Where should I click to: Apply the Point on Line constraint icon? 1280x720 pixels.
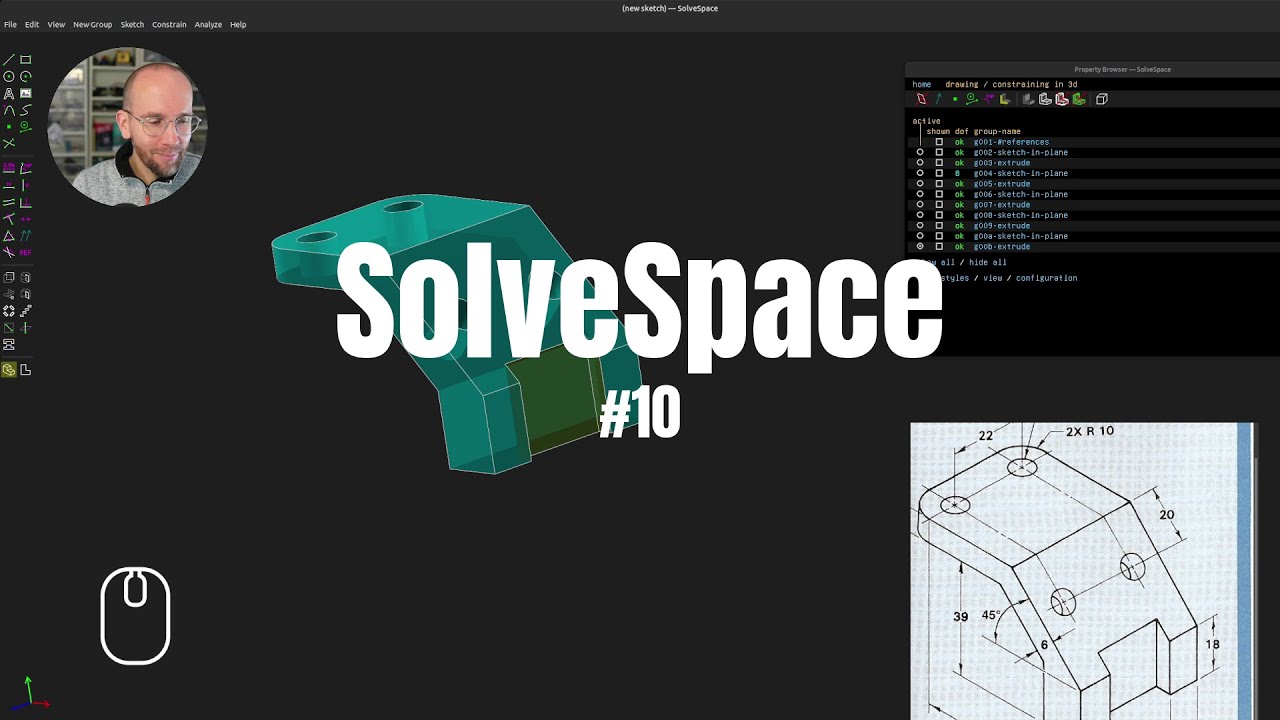(x=9, y=218)
